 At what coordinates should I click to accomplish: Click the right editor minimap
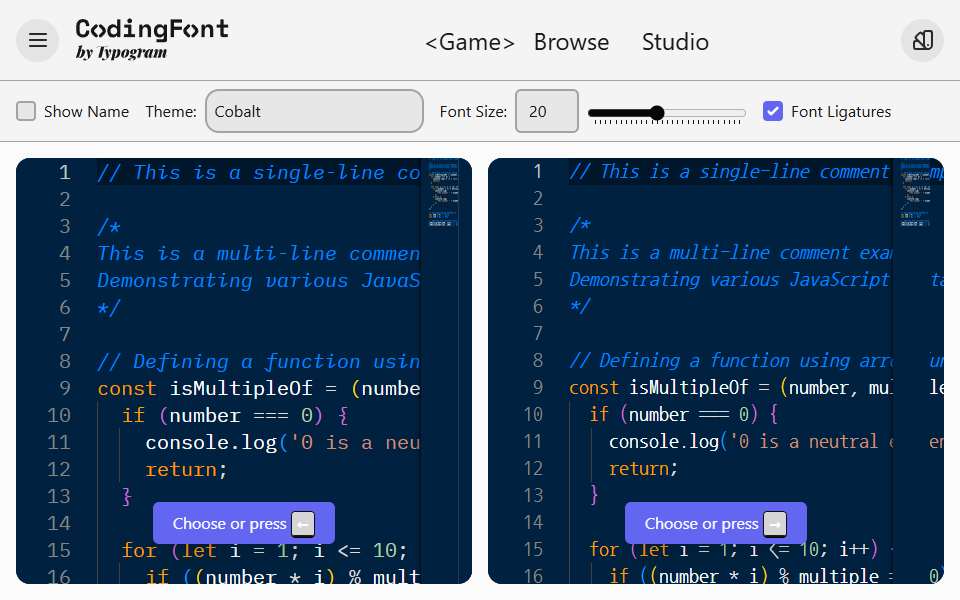[x=915, y=195]
